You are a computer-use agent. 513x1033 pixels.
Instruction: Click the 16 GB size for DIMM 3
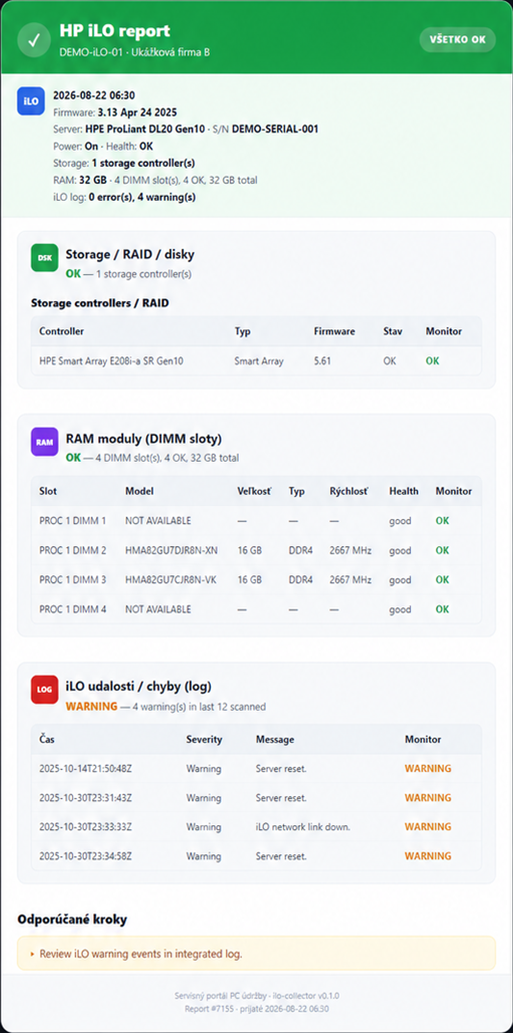click(250, 580)
